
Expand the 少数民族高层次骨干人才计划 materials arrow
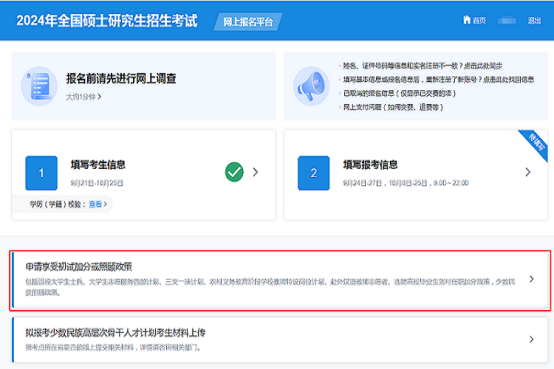pos(531,339)
